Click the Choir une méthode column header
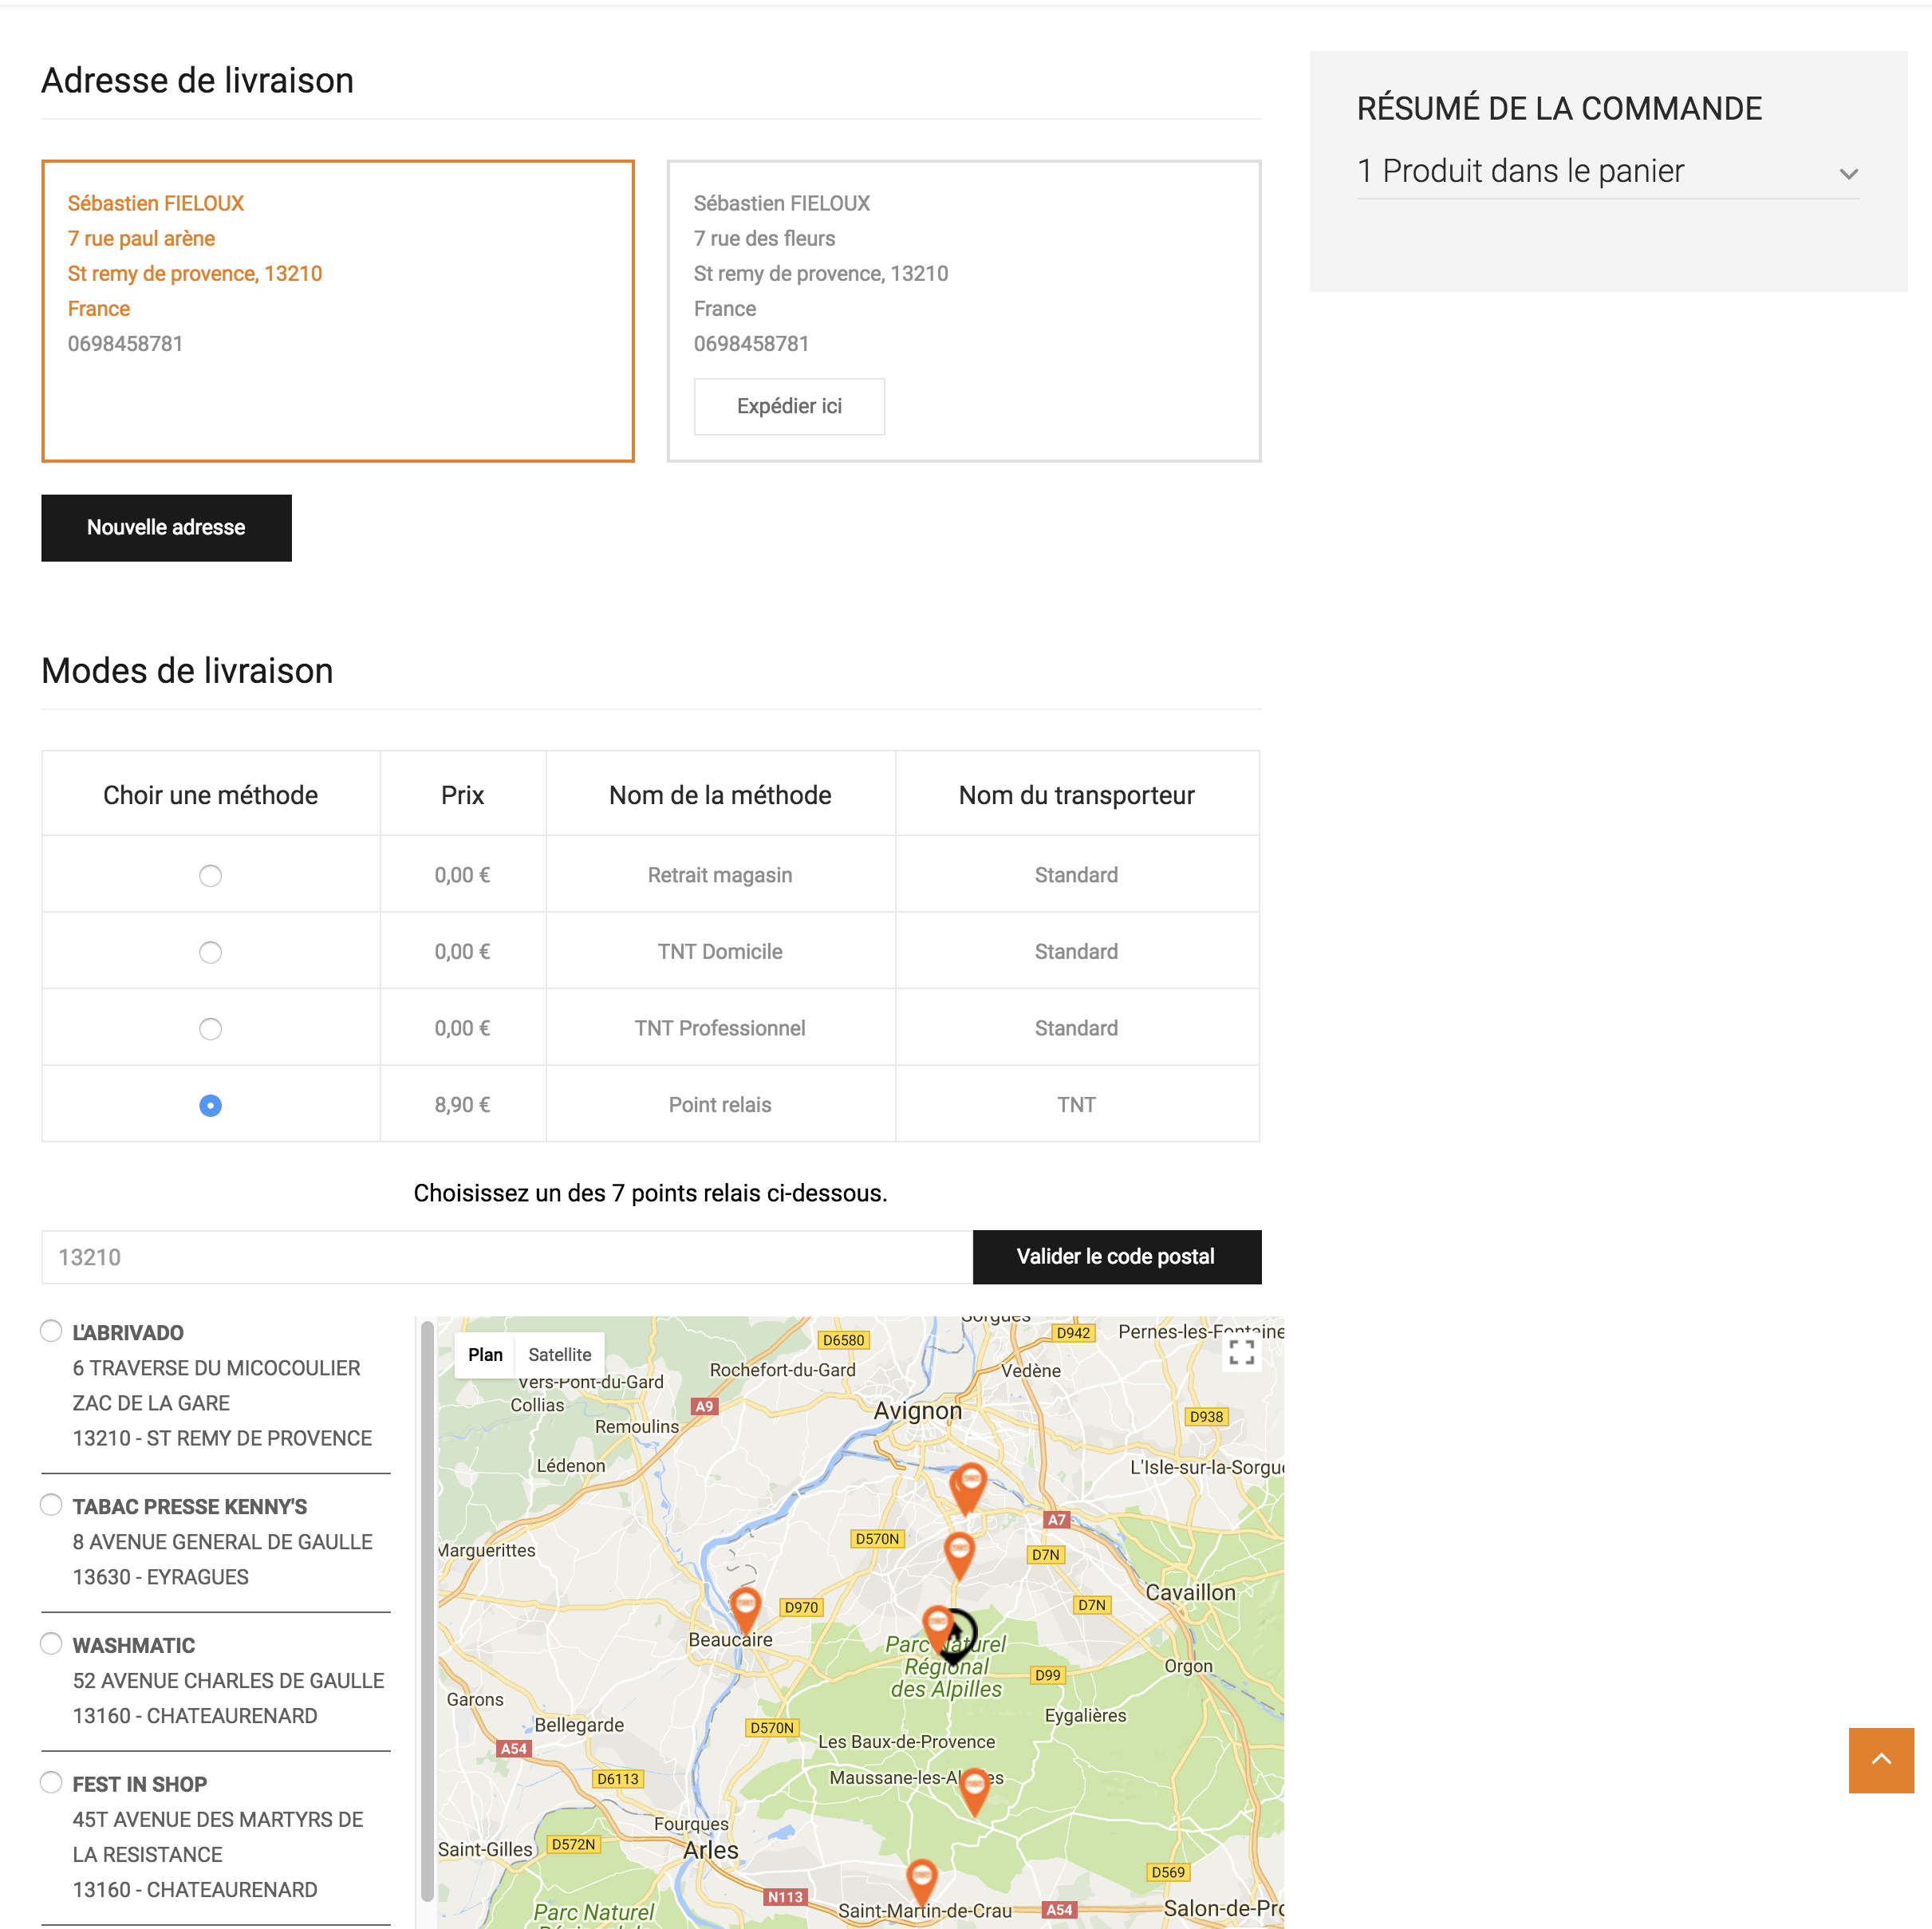Screen dimensions: 1932x1929 click(210, 795)
